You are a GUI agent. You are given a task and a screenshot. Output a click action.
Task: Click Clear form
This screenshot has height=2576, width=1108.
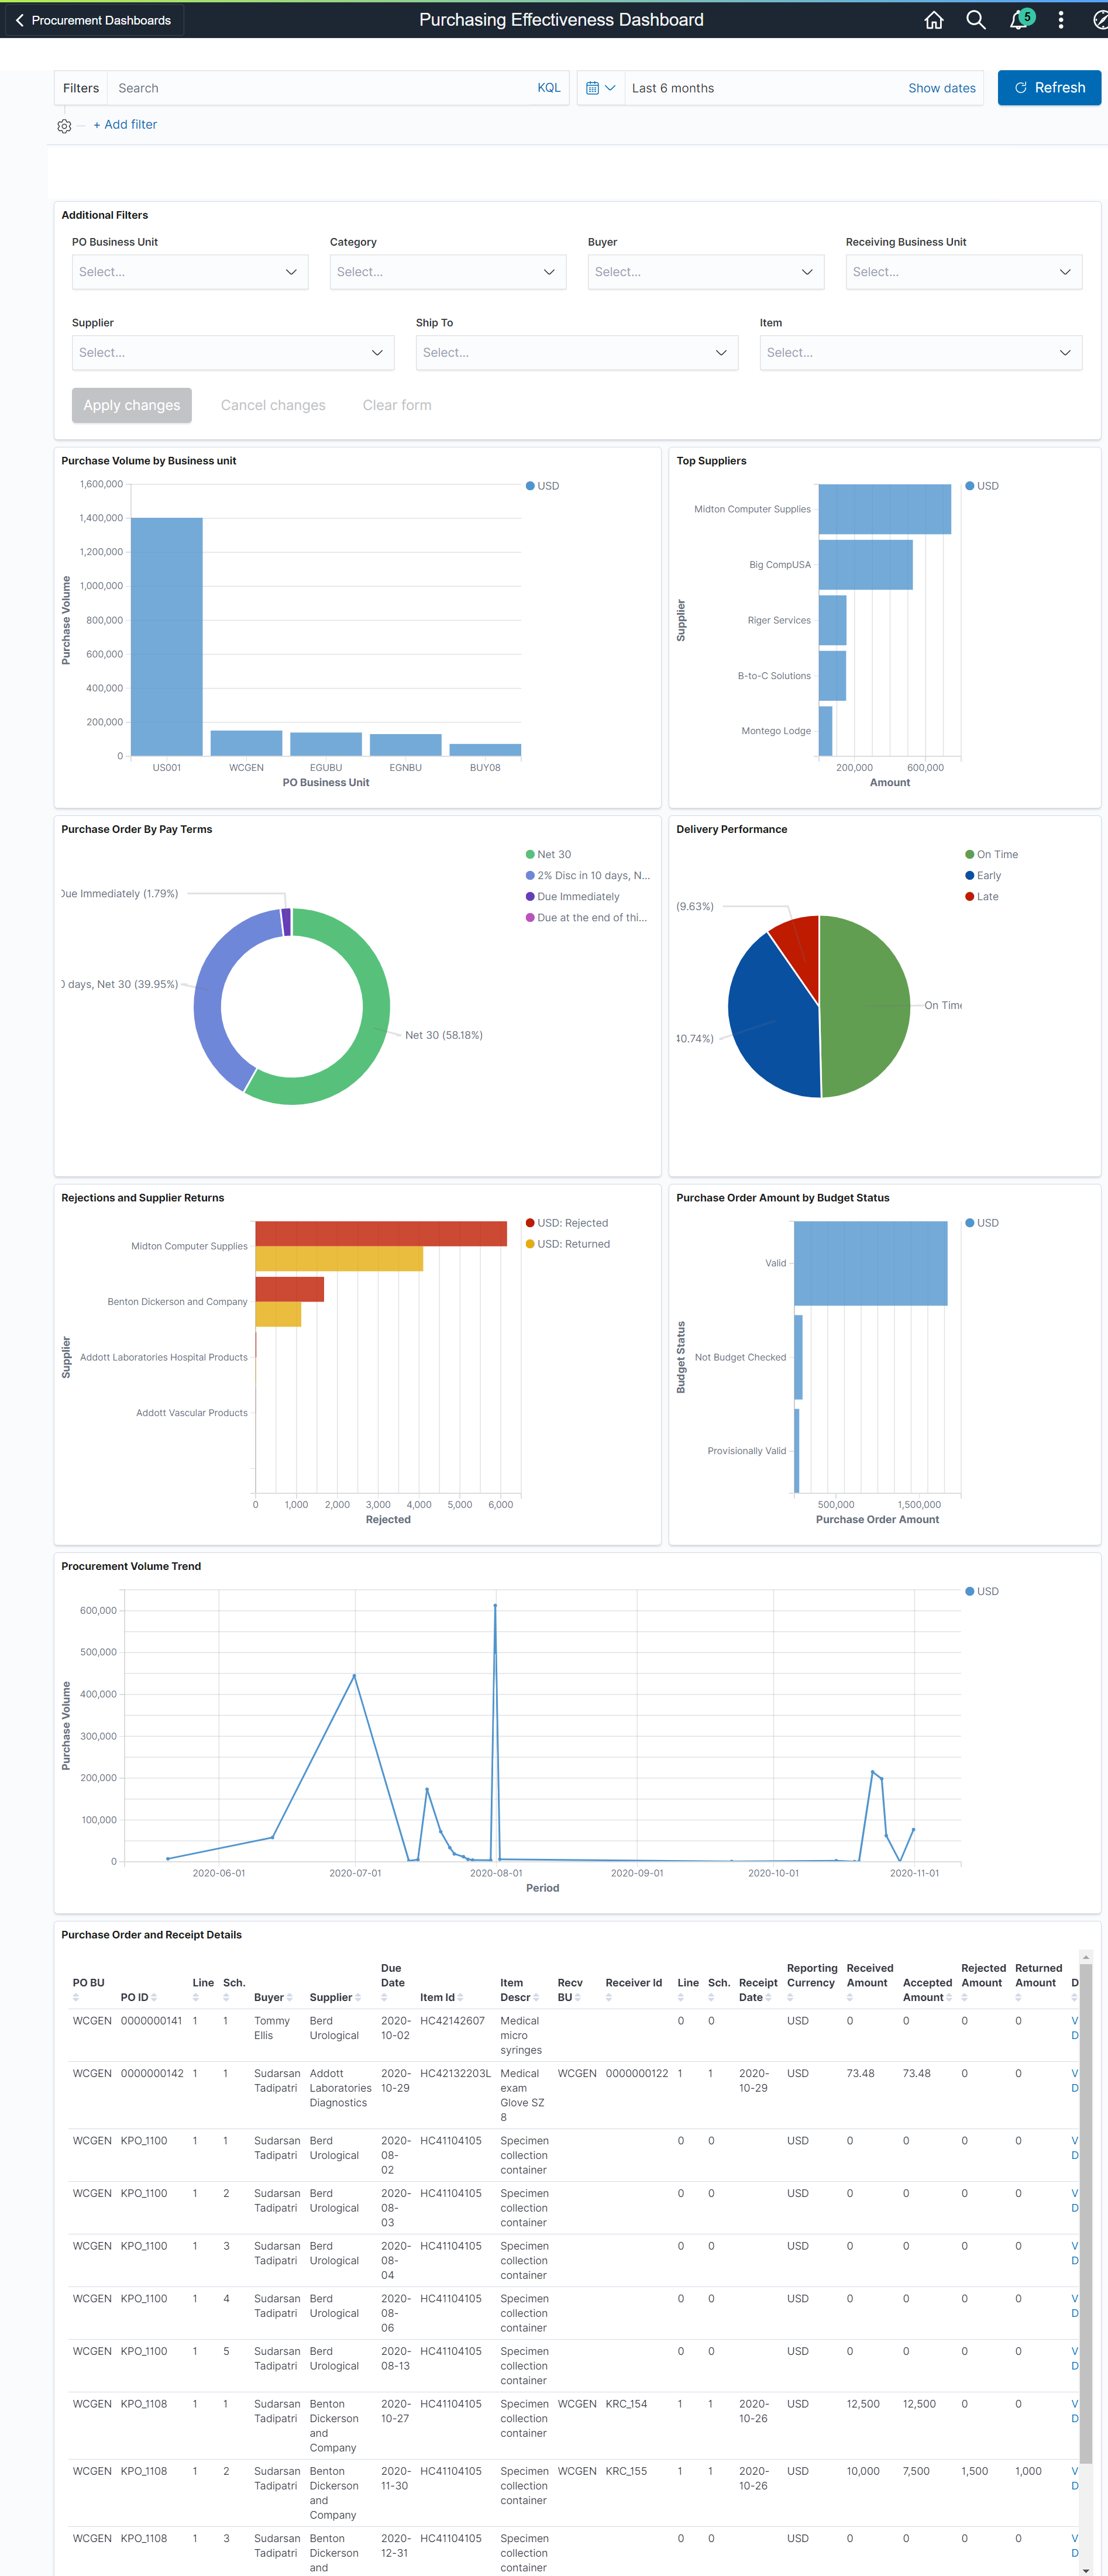pos(397,405)
